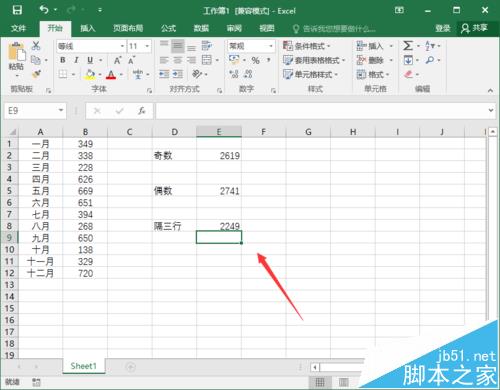Click the Sign in link
The height and width of the screenshot is (390, 500).
[443, 28]
